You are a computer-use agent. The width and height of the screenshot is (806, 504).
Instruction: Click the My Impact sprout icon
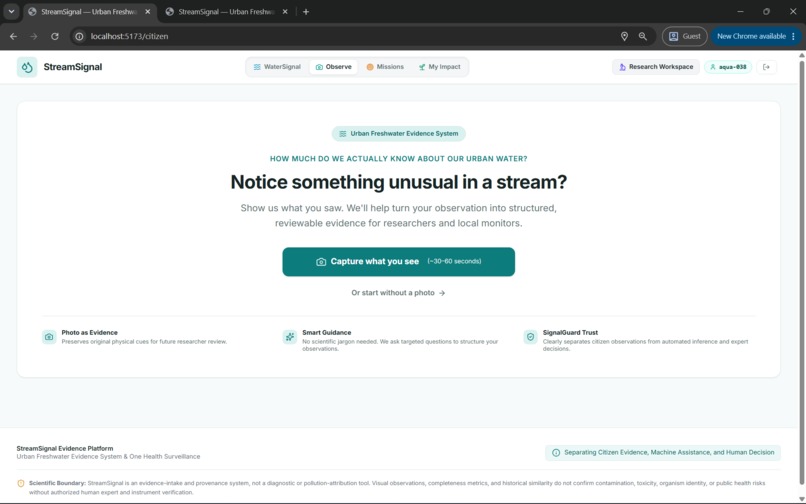422,67
